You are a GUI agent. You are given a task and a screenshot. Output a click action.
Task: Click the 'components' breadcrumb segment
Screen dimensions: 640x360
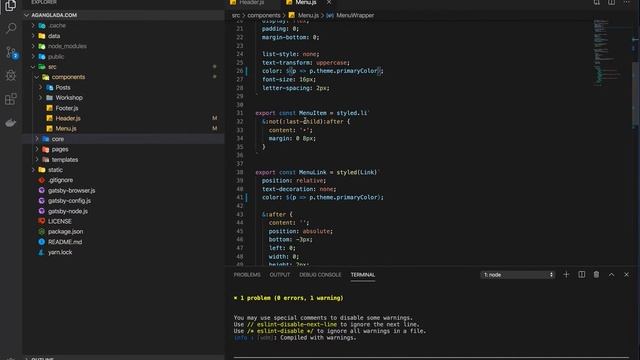pos(264,15)
